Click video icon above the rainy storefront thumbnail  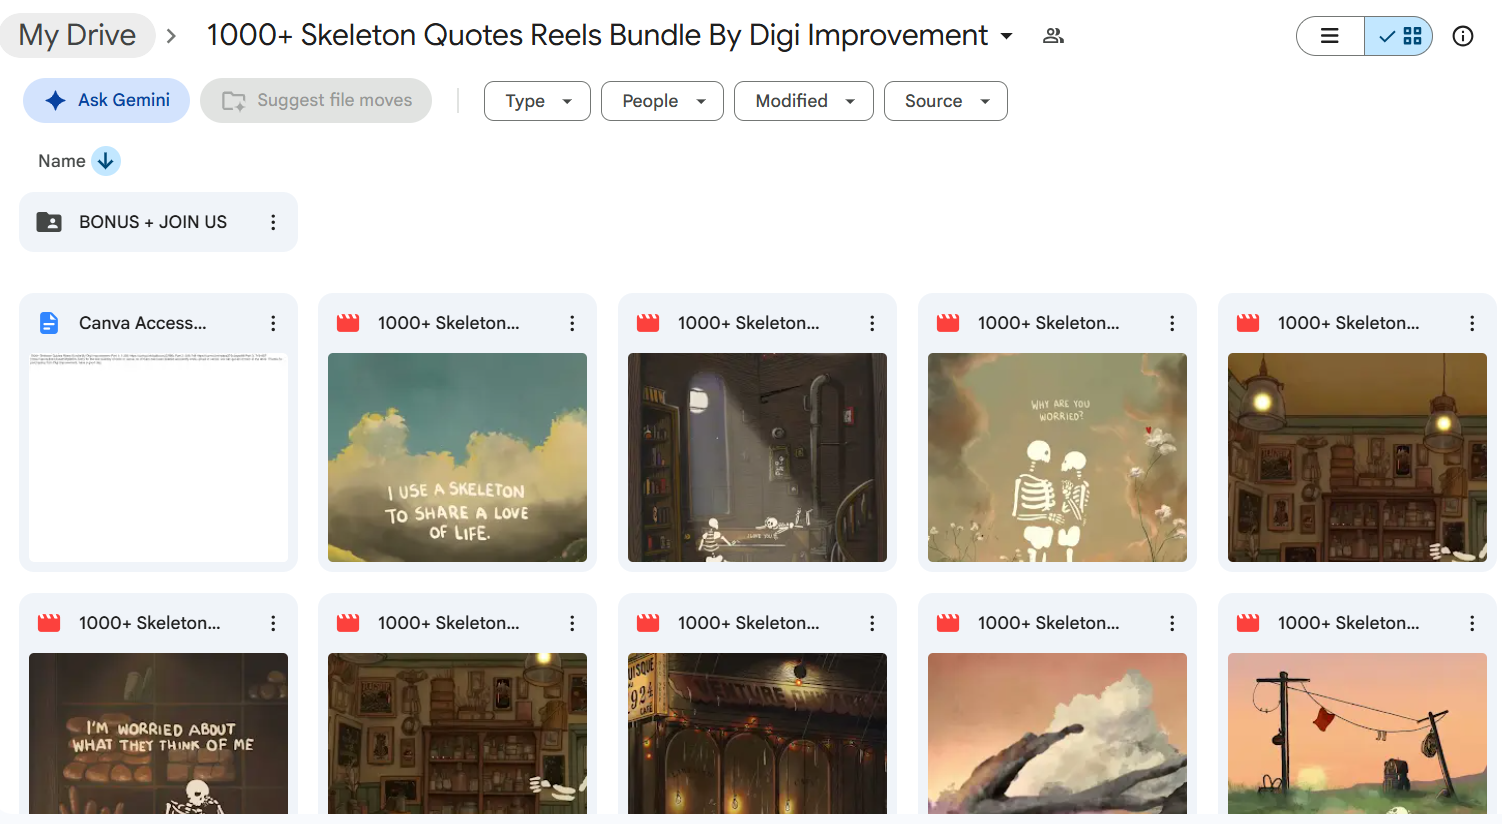point(648,623)
